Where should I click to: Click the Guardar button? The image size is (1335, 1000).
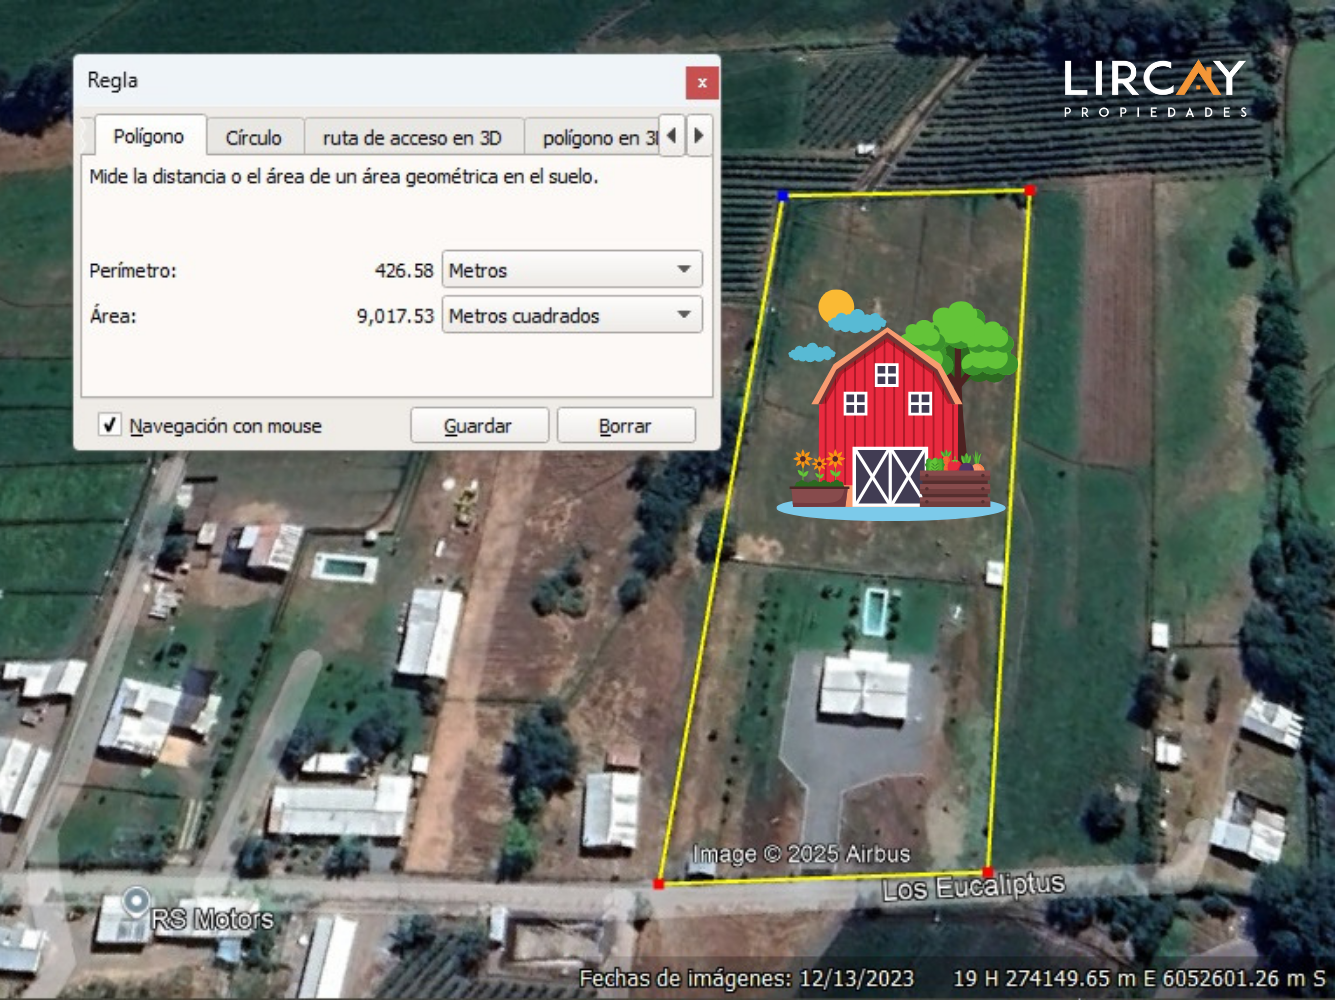pos(479,426)
